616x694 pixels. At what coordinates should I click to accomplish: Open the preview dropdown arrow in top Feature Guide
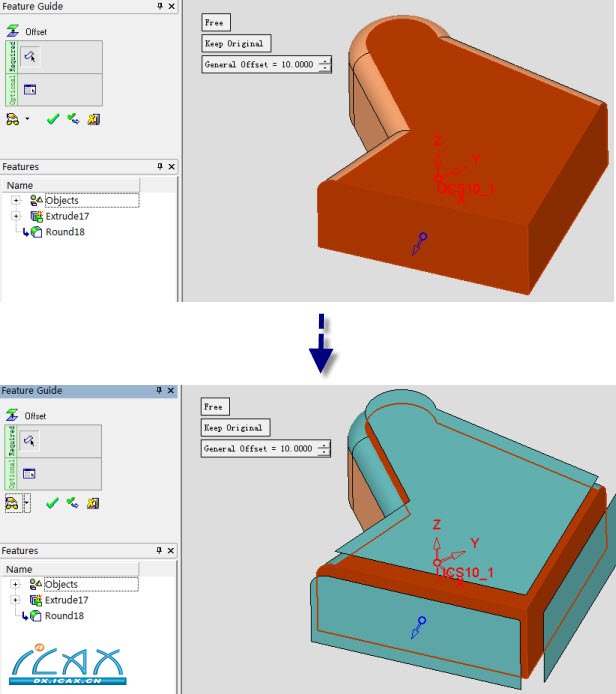(27, 119)
